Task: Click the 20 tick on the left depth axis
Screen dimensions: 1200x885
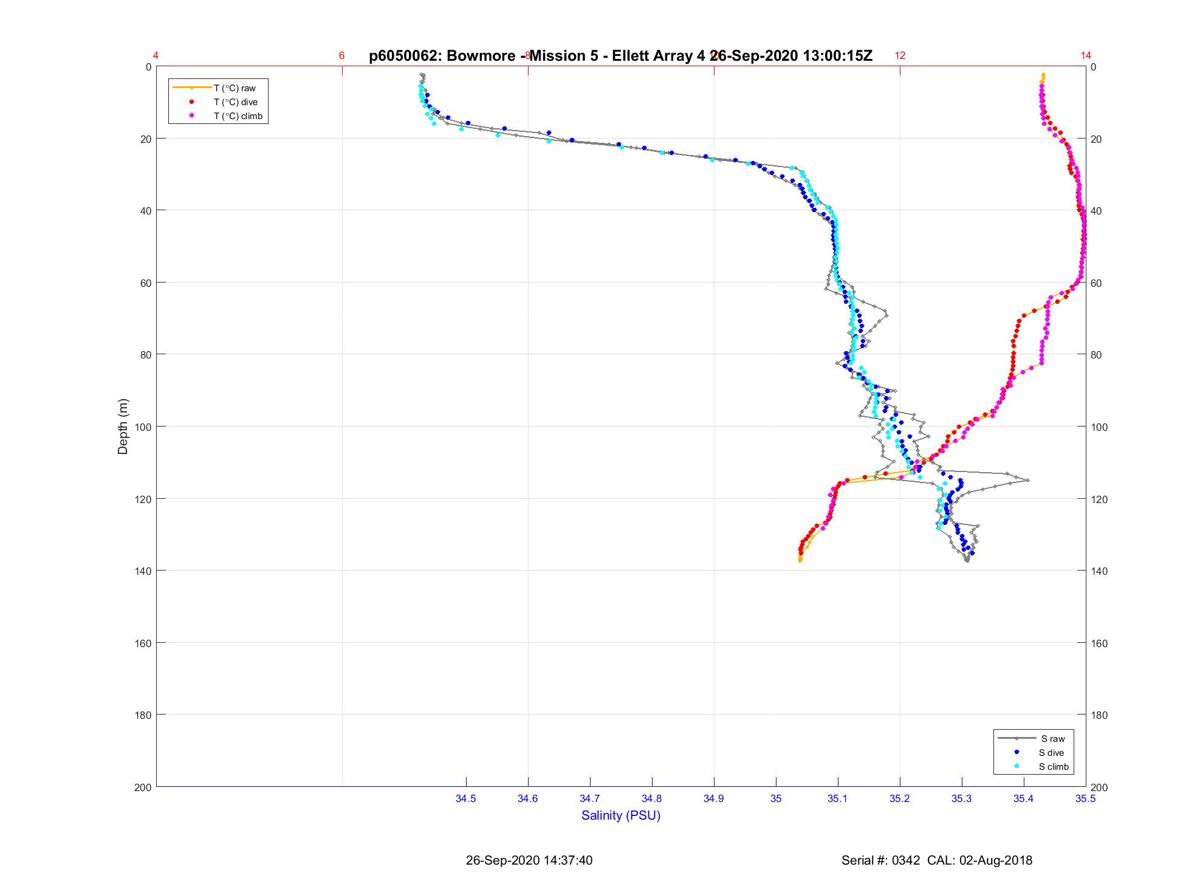Action: [145, 139]
